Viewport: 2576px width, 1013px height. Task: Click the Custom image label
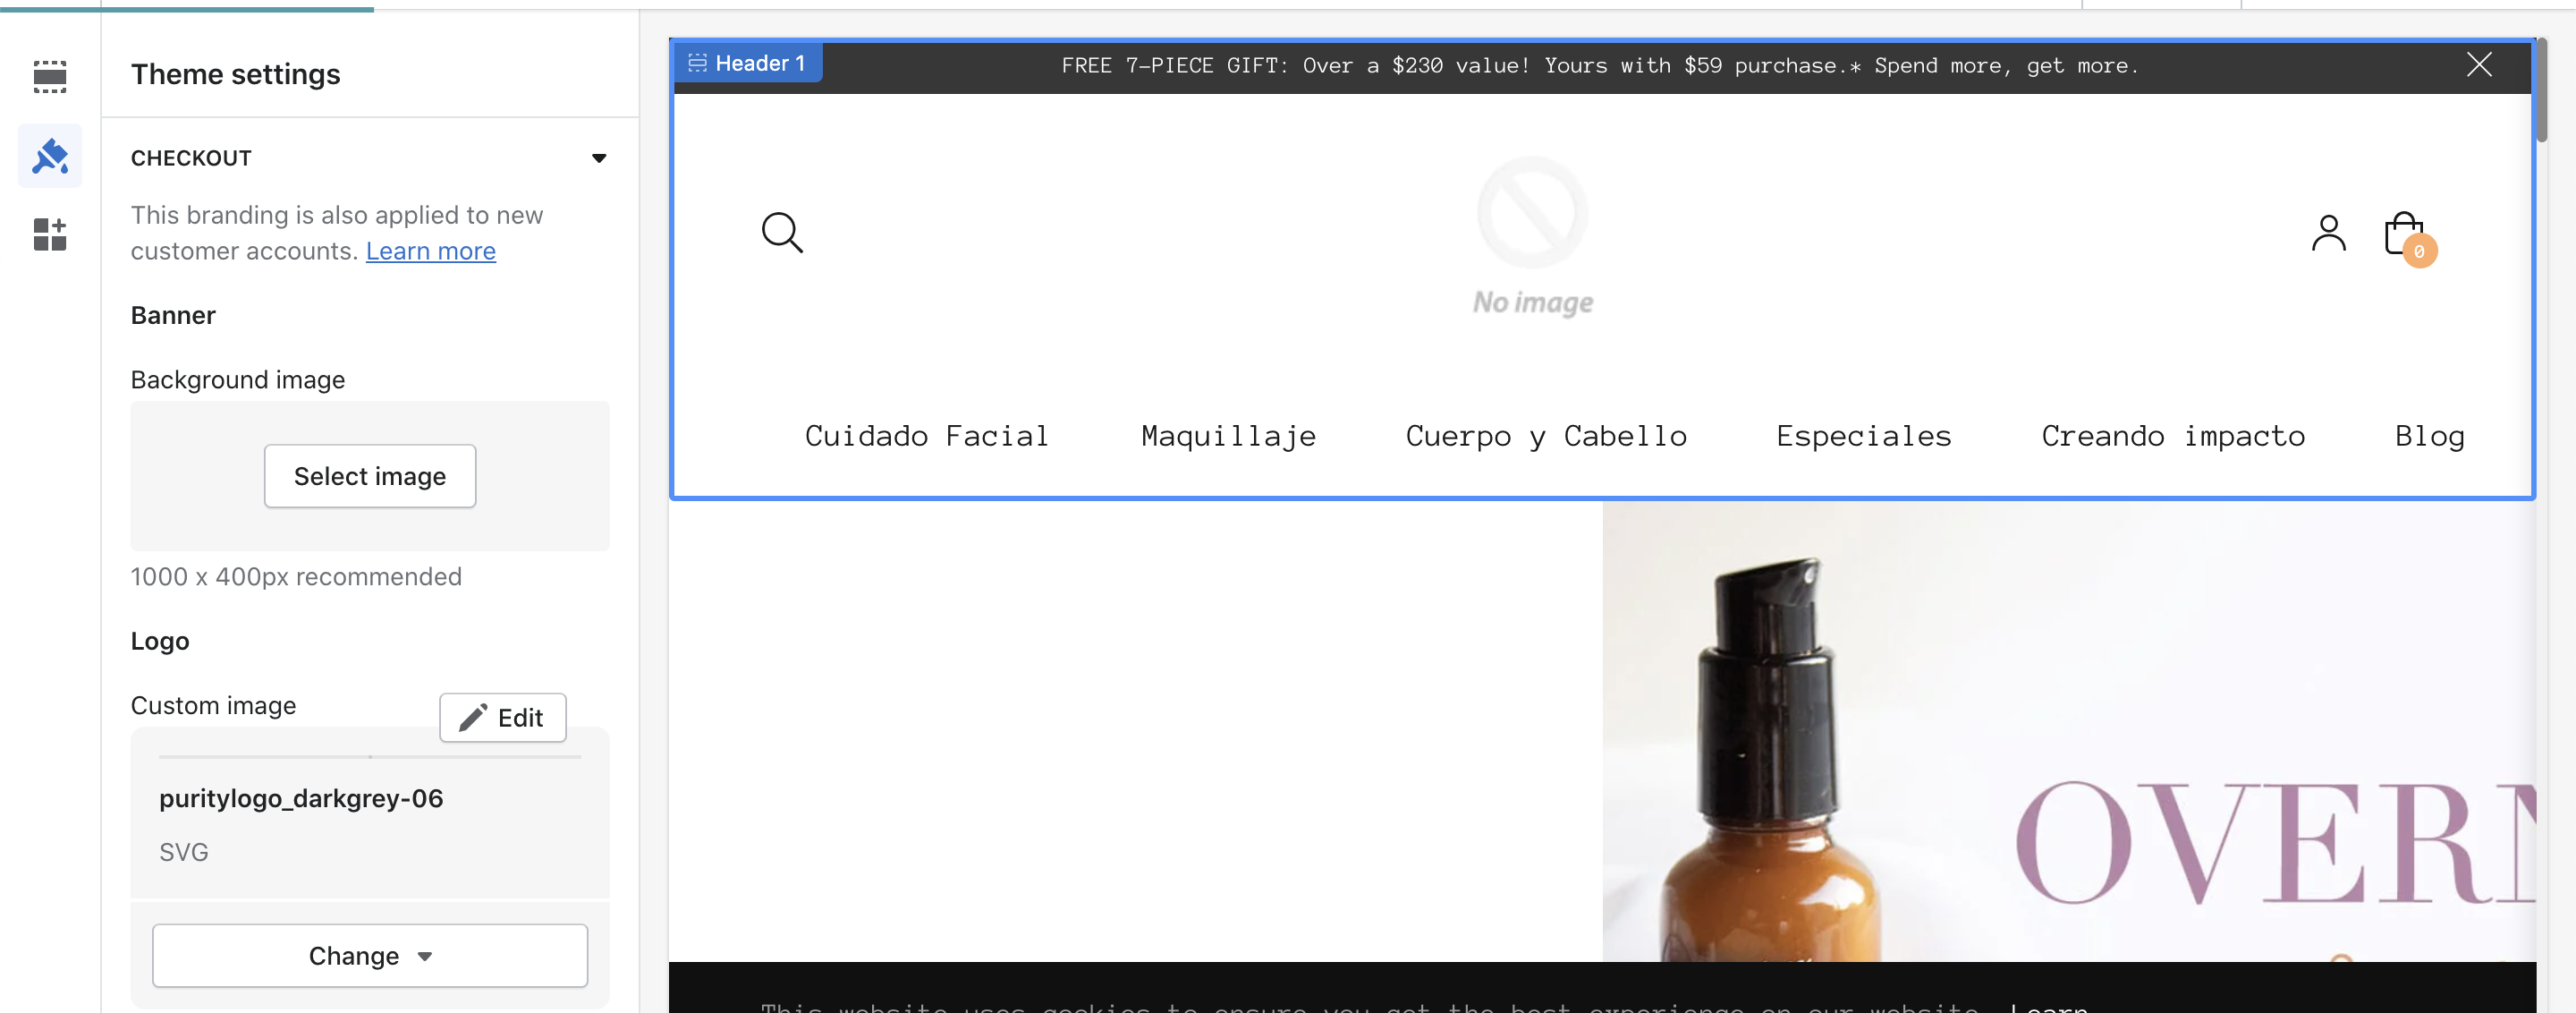click(213, 705)
